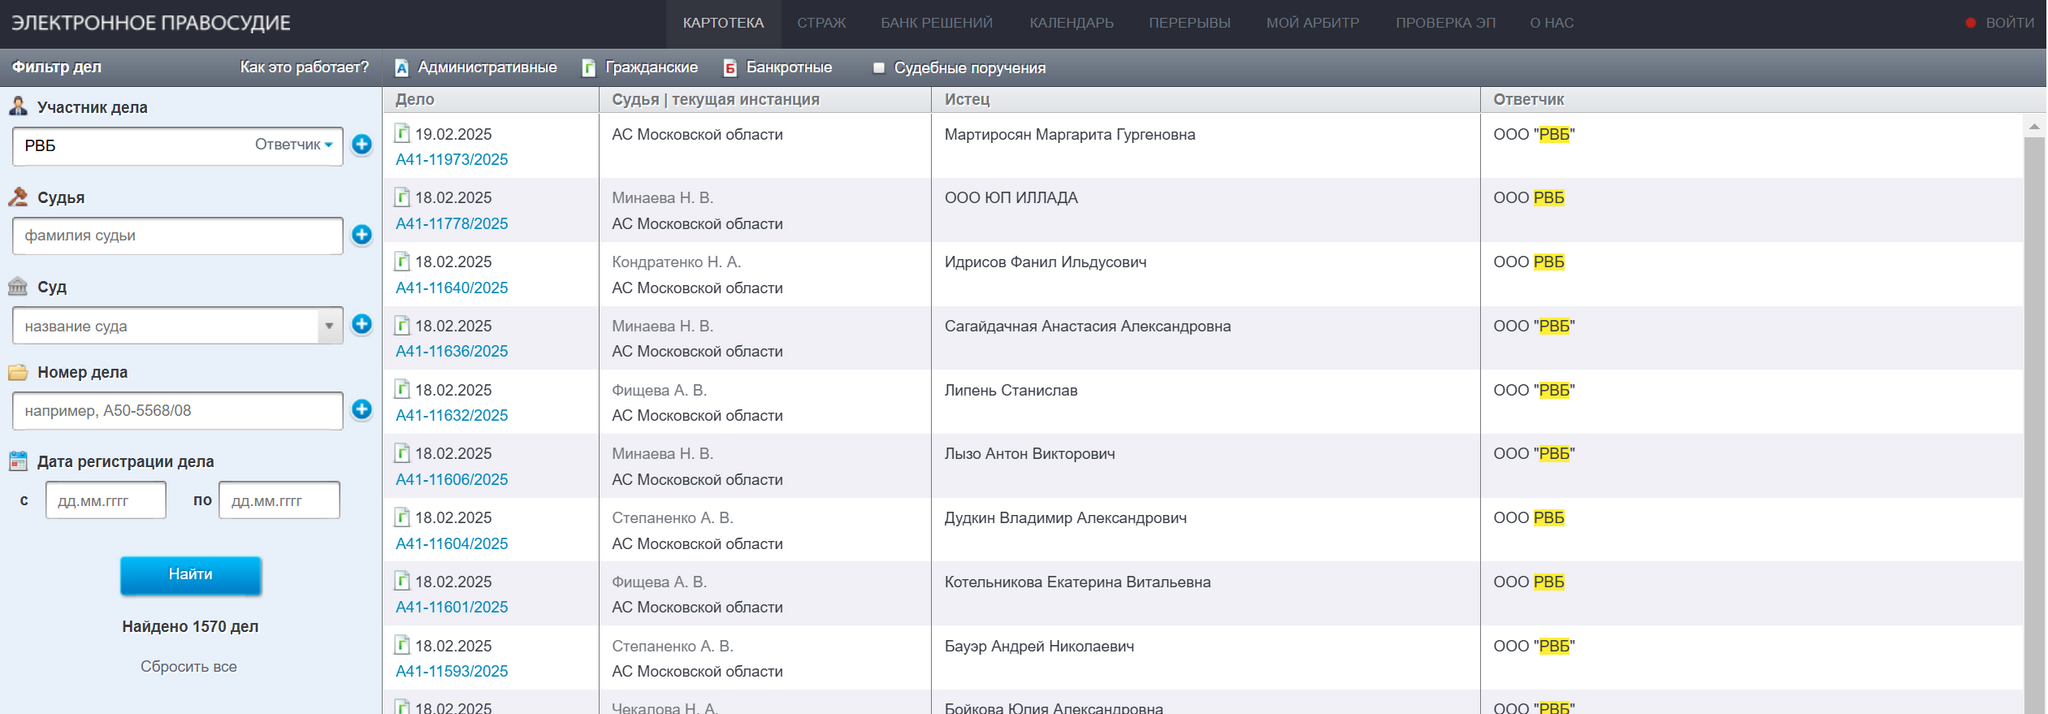Expand the court name dropdown arrow
This screenshot has height=714, width=2048.
(x=329, y=326)
